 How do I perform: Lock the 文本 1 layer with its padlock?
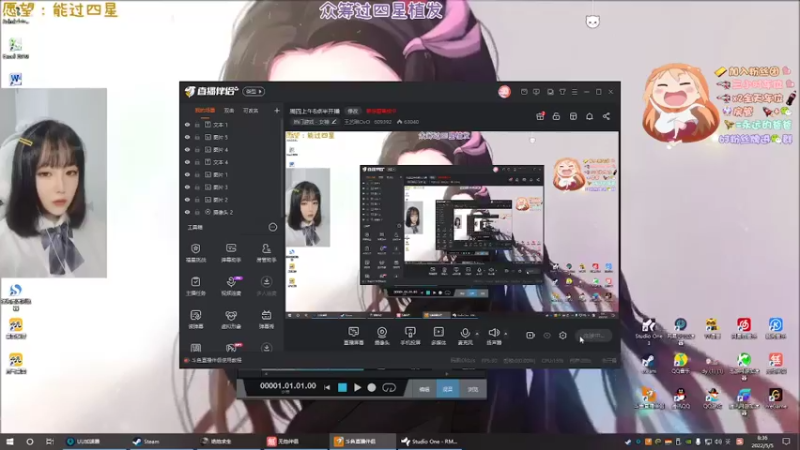pyautogui.click(x=197, y=124)
